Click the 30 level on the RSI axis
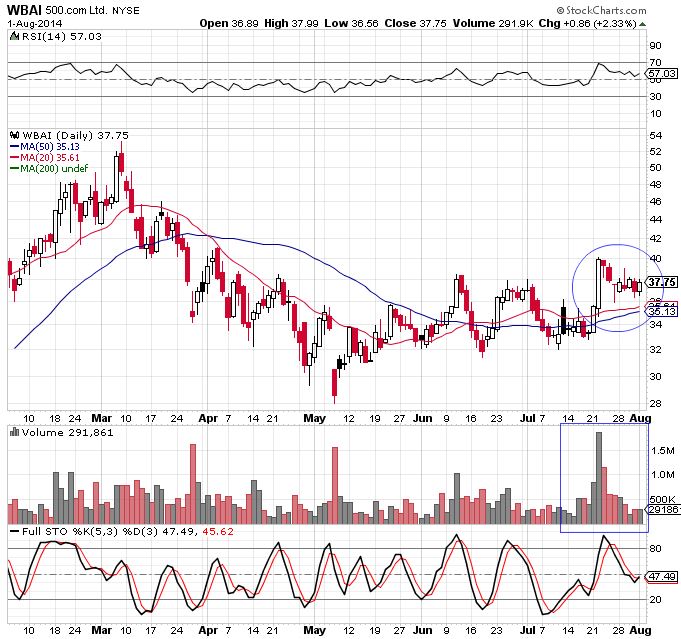The width and height of the screenshot is (681, 639). coord(655,96)
